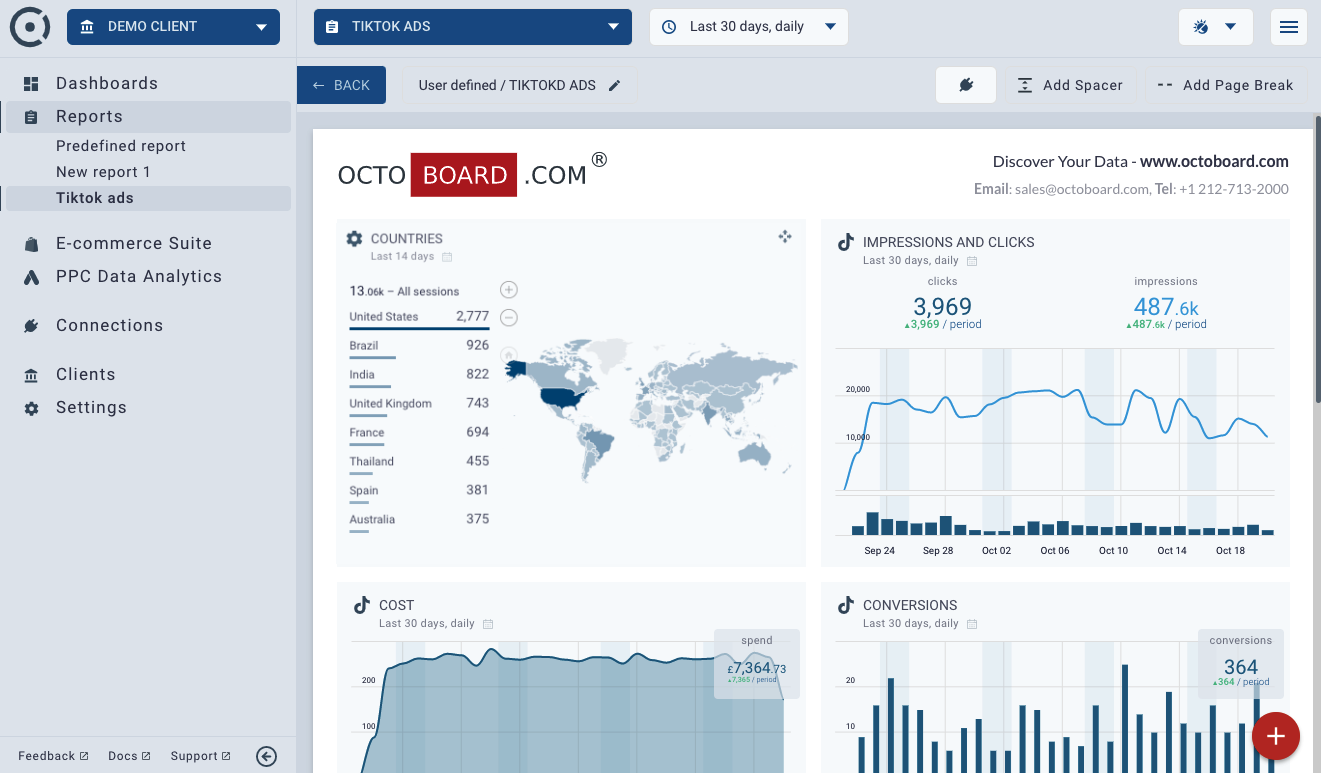This screenshot has width=1321, height=773.
Task: Edit report name via pencil icon
Action: [615, 85]
